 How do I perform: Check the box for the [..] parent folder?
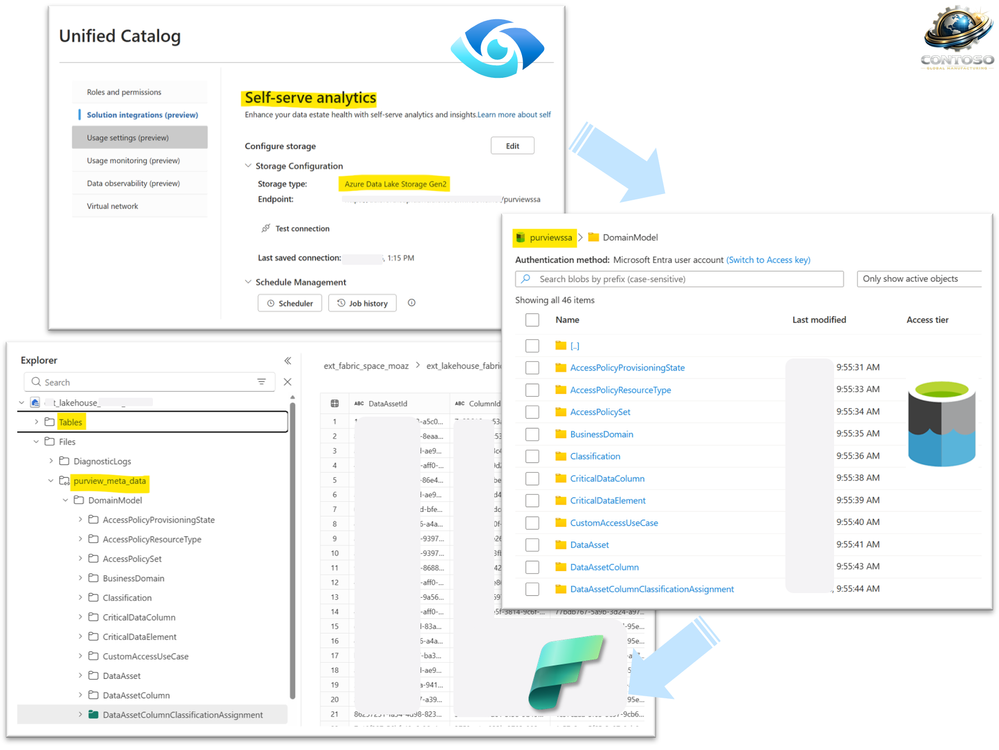[x=532, y=346]
